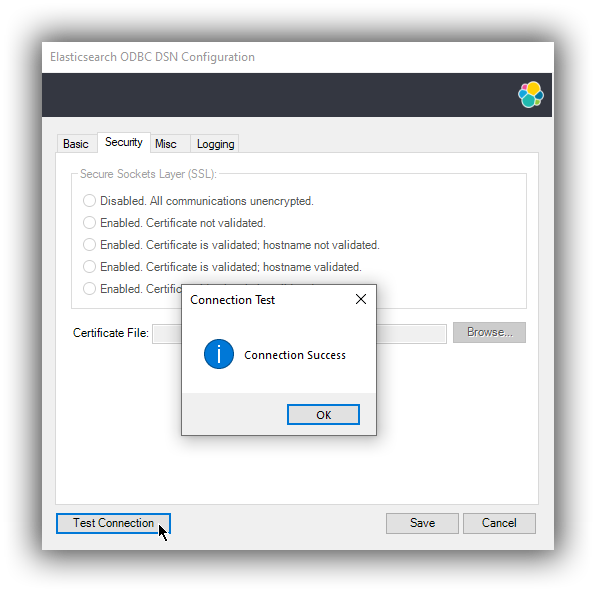The width and height of the screenshot is (596, 592).
Task: Click the Secure Sockets Layer (SSL) group label
Action: [148, 174]
